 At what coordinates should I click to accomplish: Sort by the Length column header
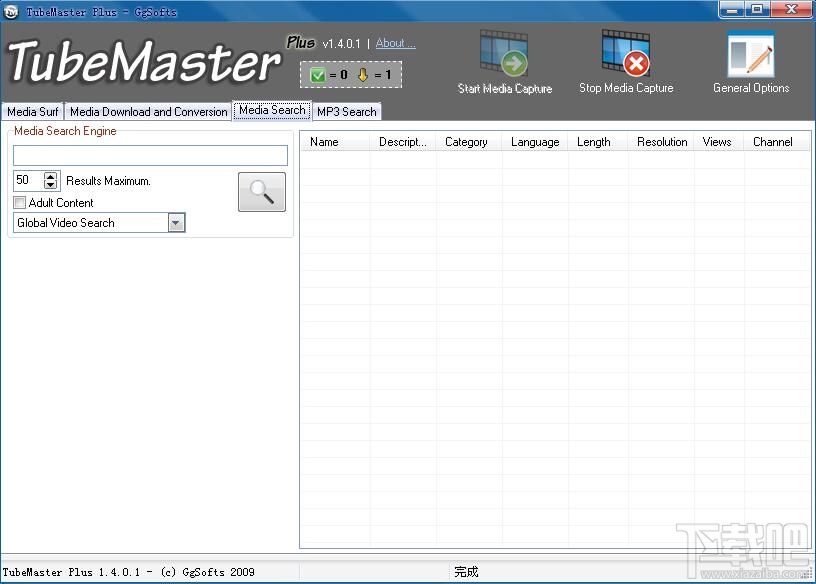point(597,142)
